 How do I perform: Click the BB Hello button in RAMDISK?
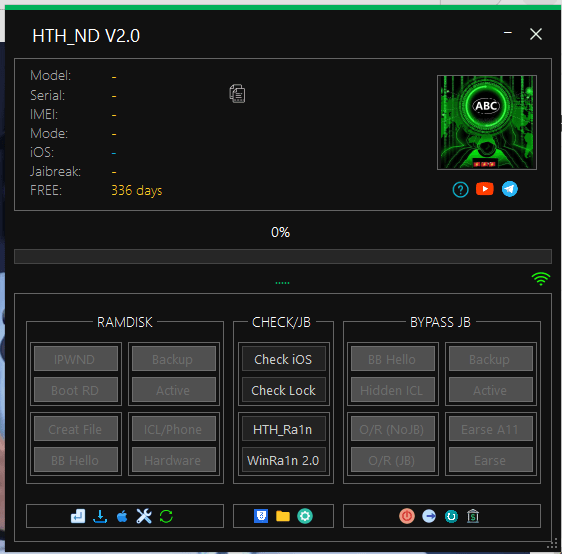tap(76, 460)
